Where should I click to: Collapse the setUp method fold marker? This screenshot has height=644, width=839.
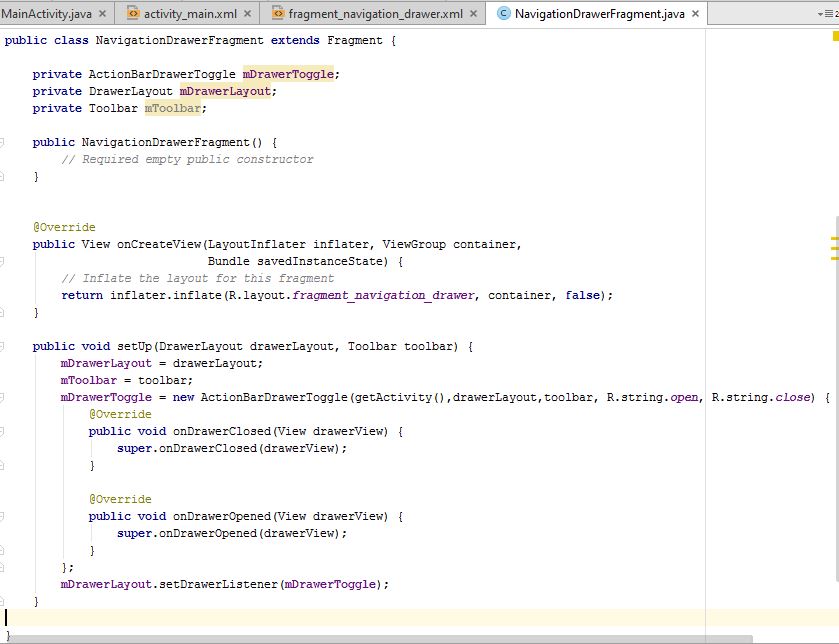[x=3, y=346]
